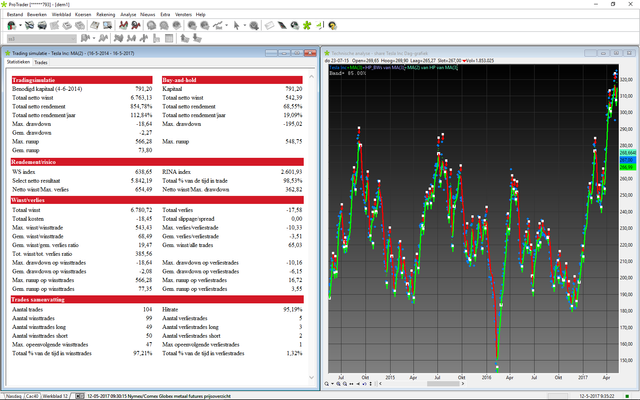Click the green star icon in the toolbar
Image resolution: width=640 pixels, height=400 pixels.
pos(307,26)
